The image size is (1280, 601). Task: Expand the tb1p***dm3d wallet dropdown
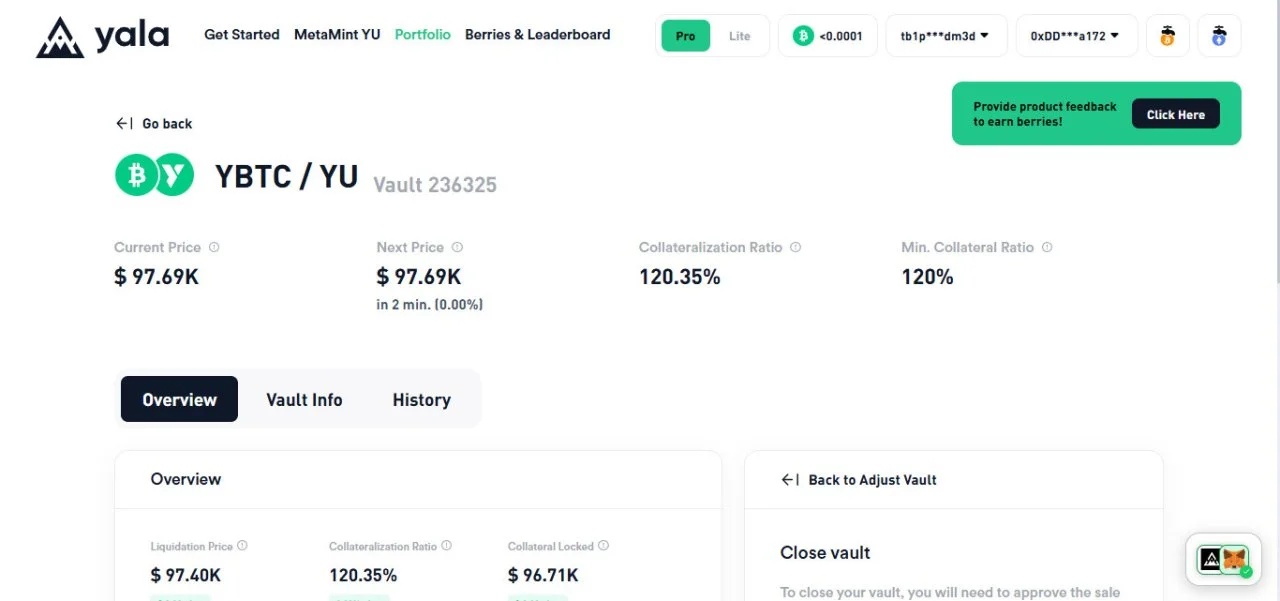945,36
